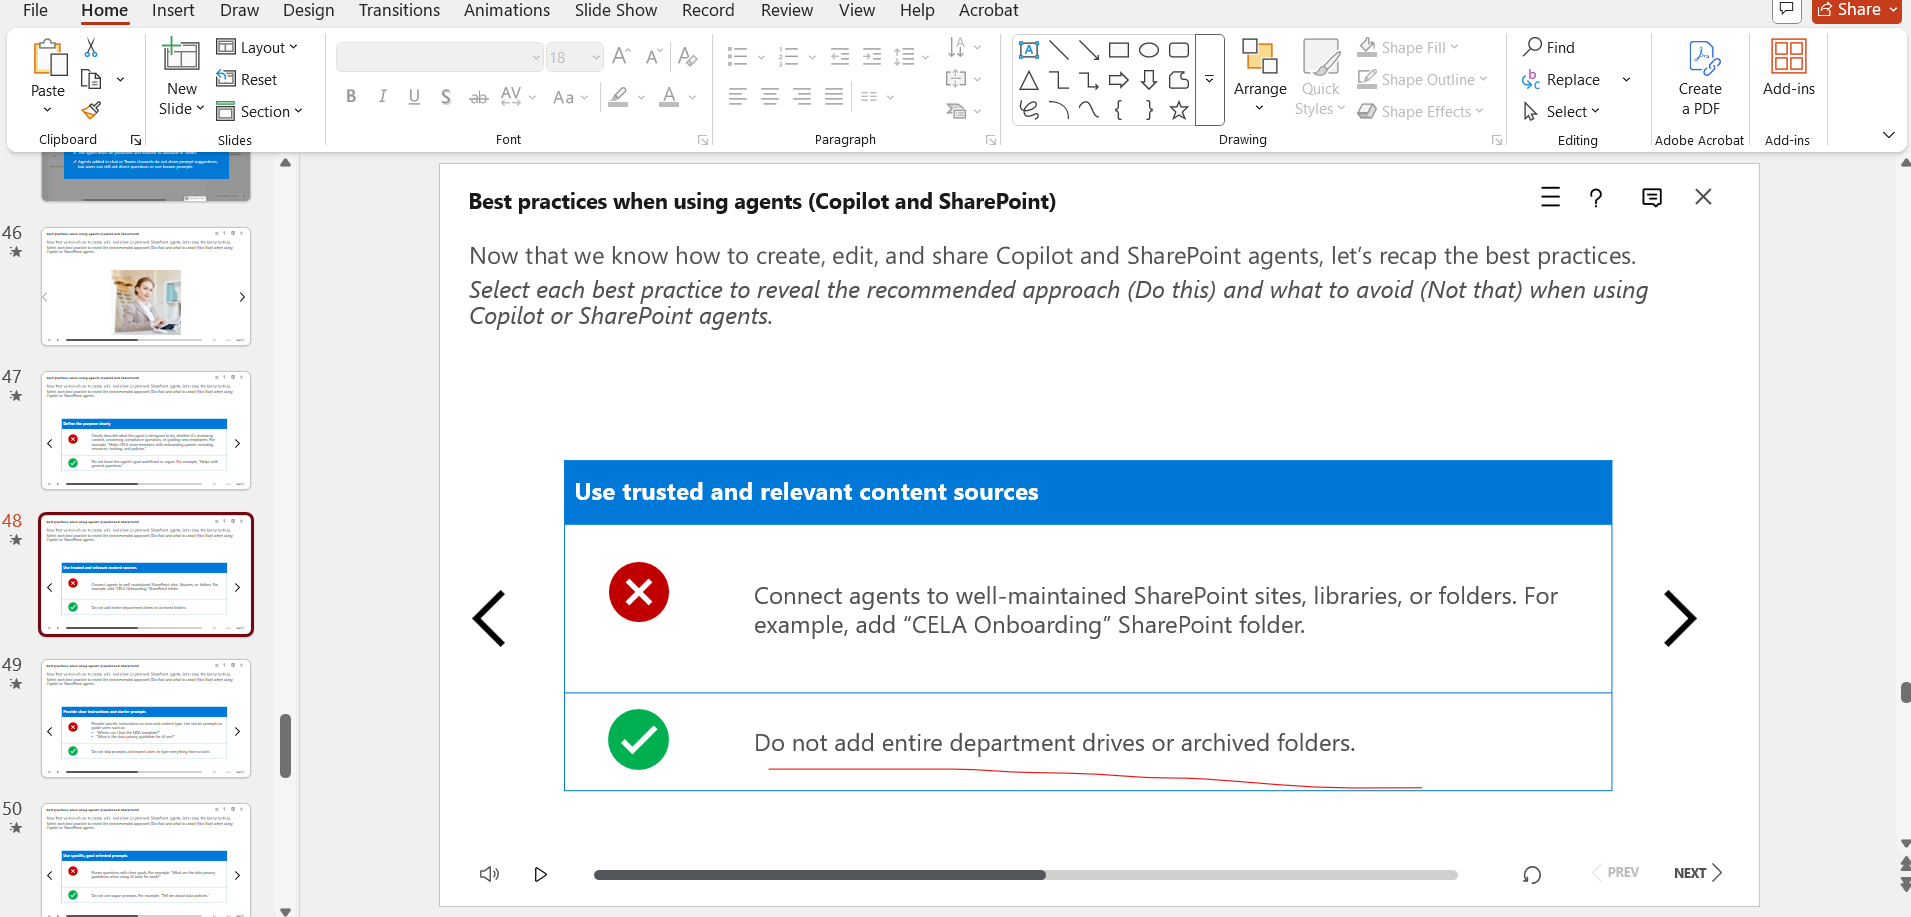Open Change Case dropdown
This screenshot has width=1911, height=917.
tap(569, 97)
